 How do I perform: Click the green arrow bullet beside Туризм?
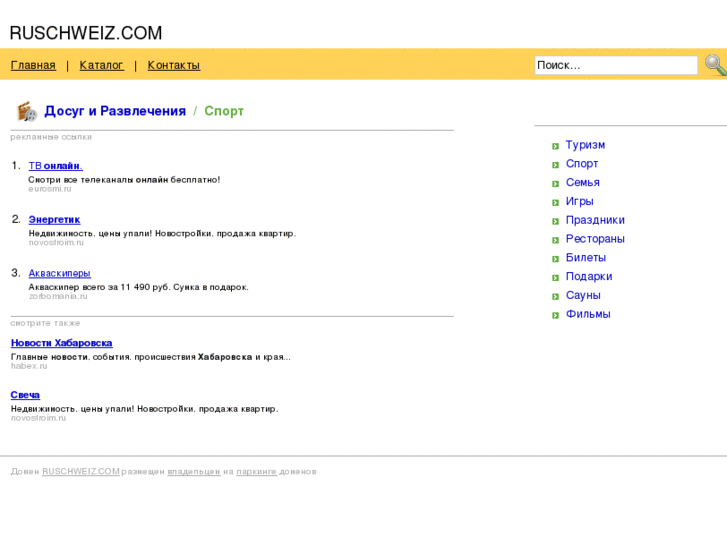point(555,147)
